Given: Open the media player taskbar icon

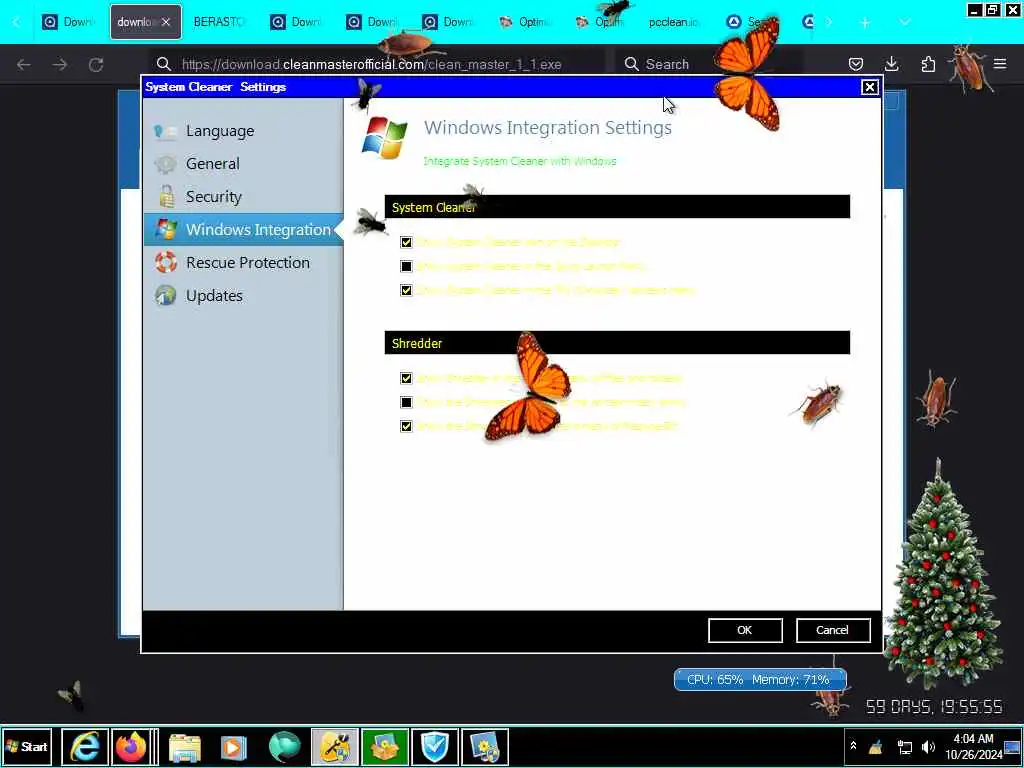Looking at the screenshot, I should click(x=233, y=746).
